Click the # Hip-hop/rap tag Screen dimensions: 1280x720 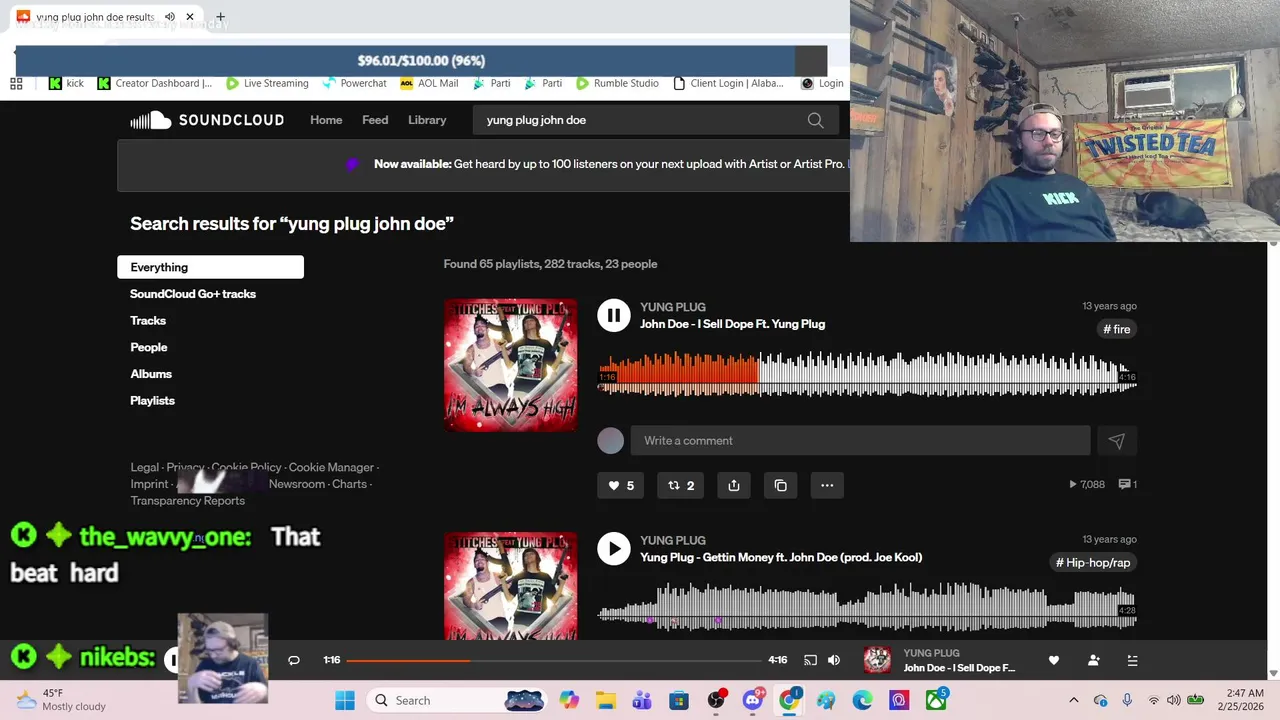point(1093,563)
